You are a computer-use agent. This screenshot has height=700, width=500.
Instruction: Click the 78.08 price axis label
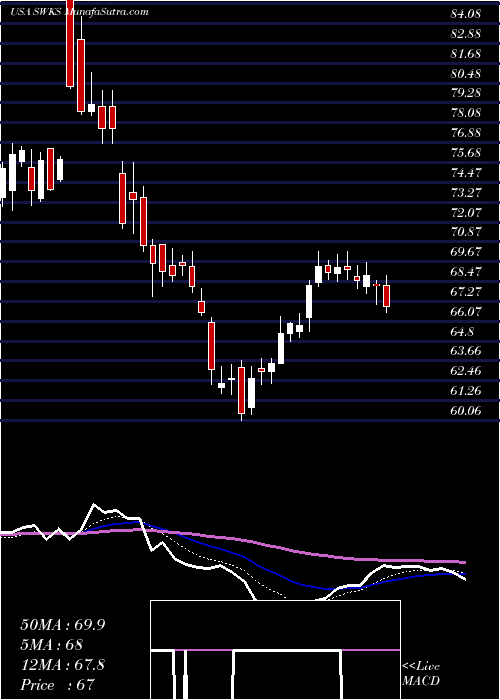(466, 113)
